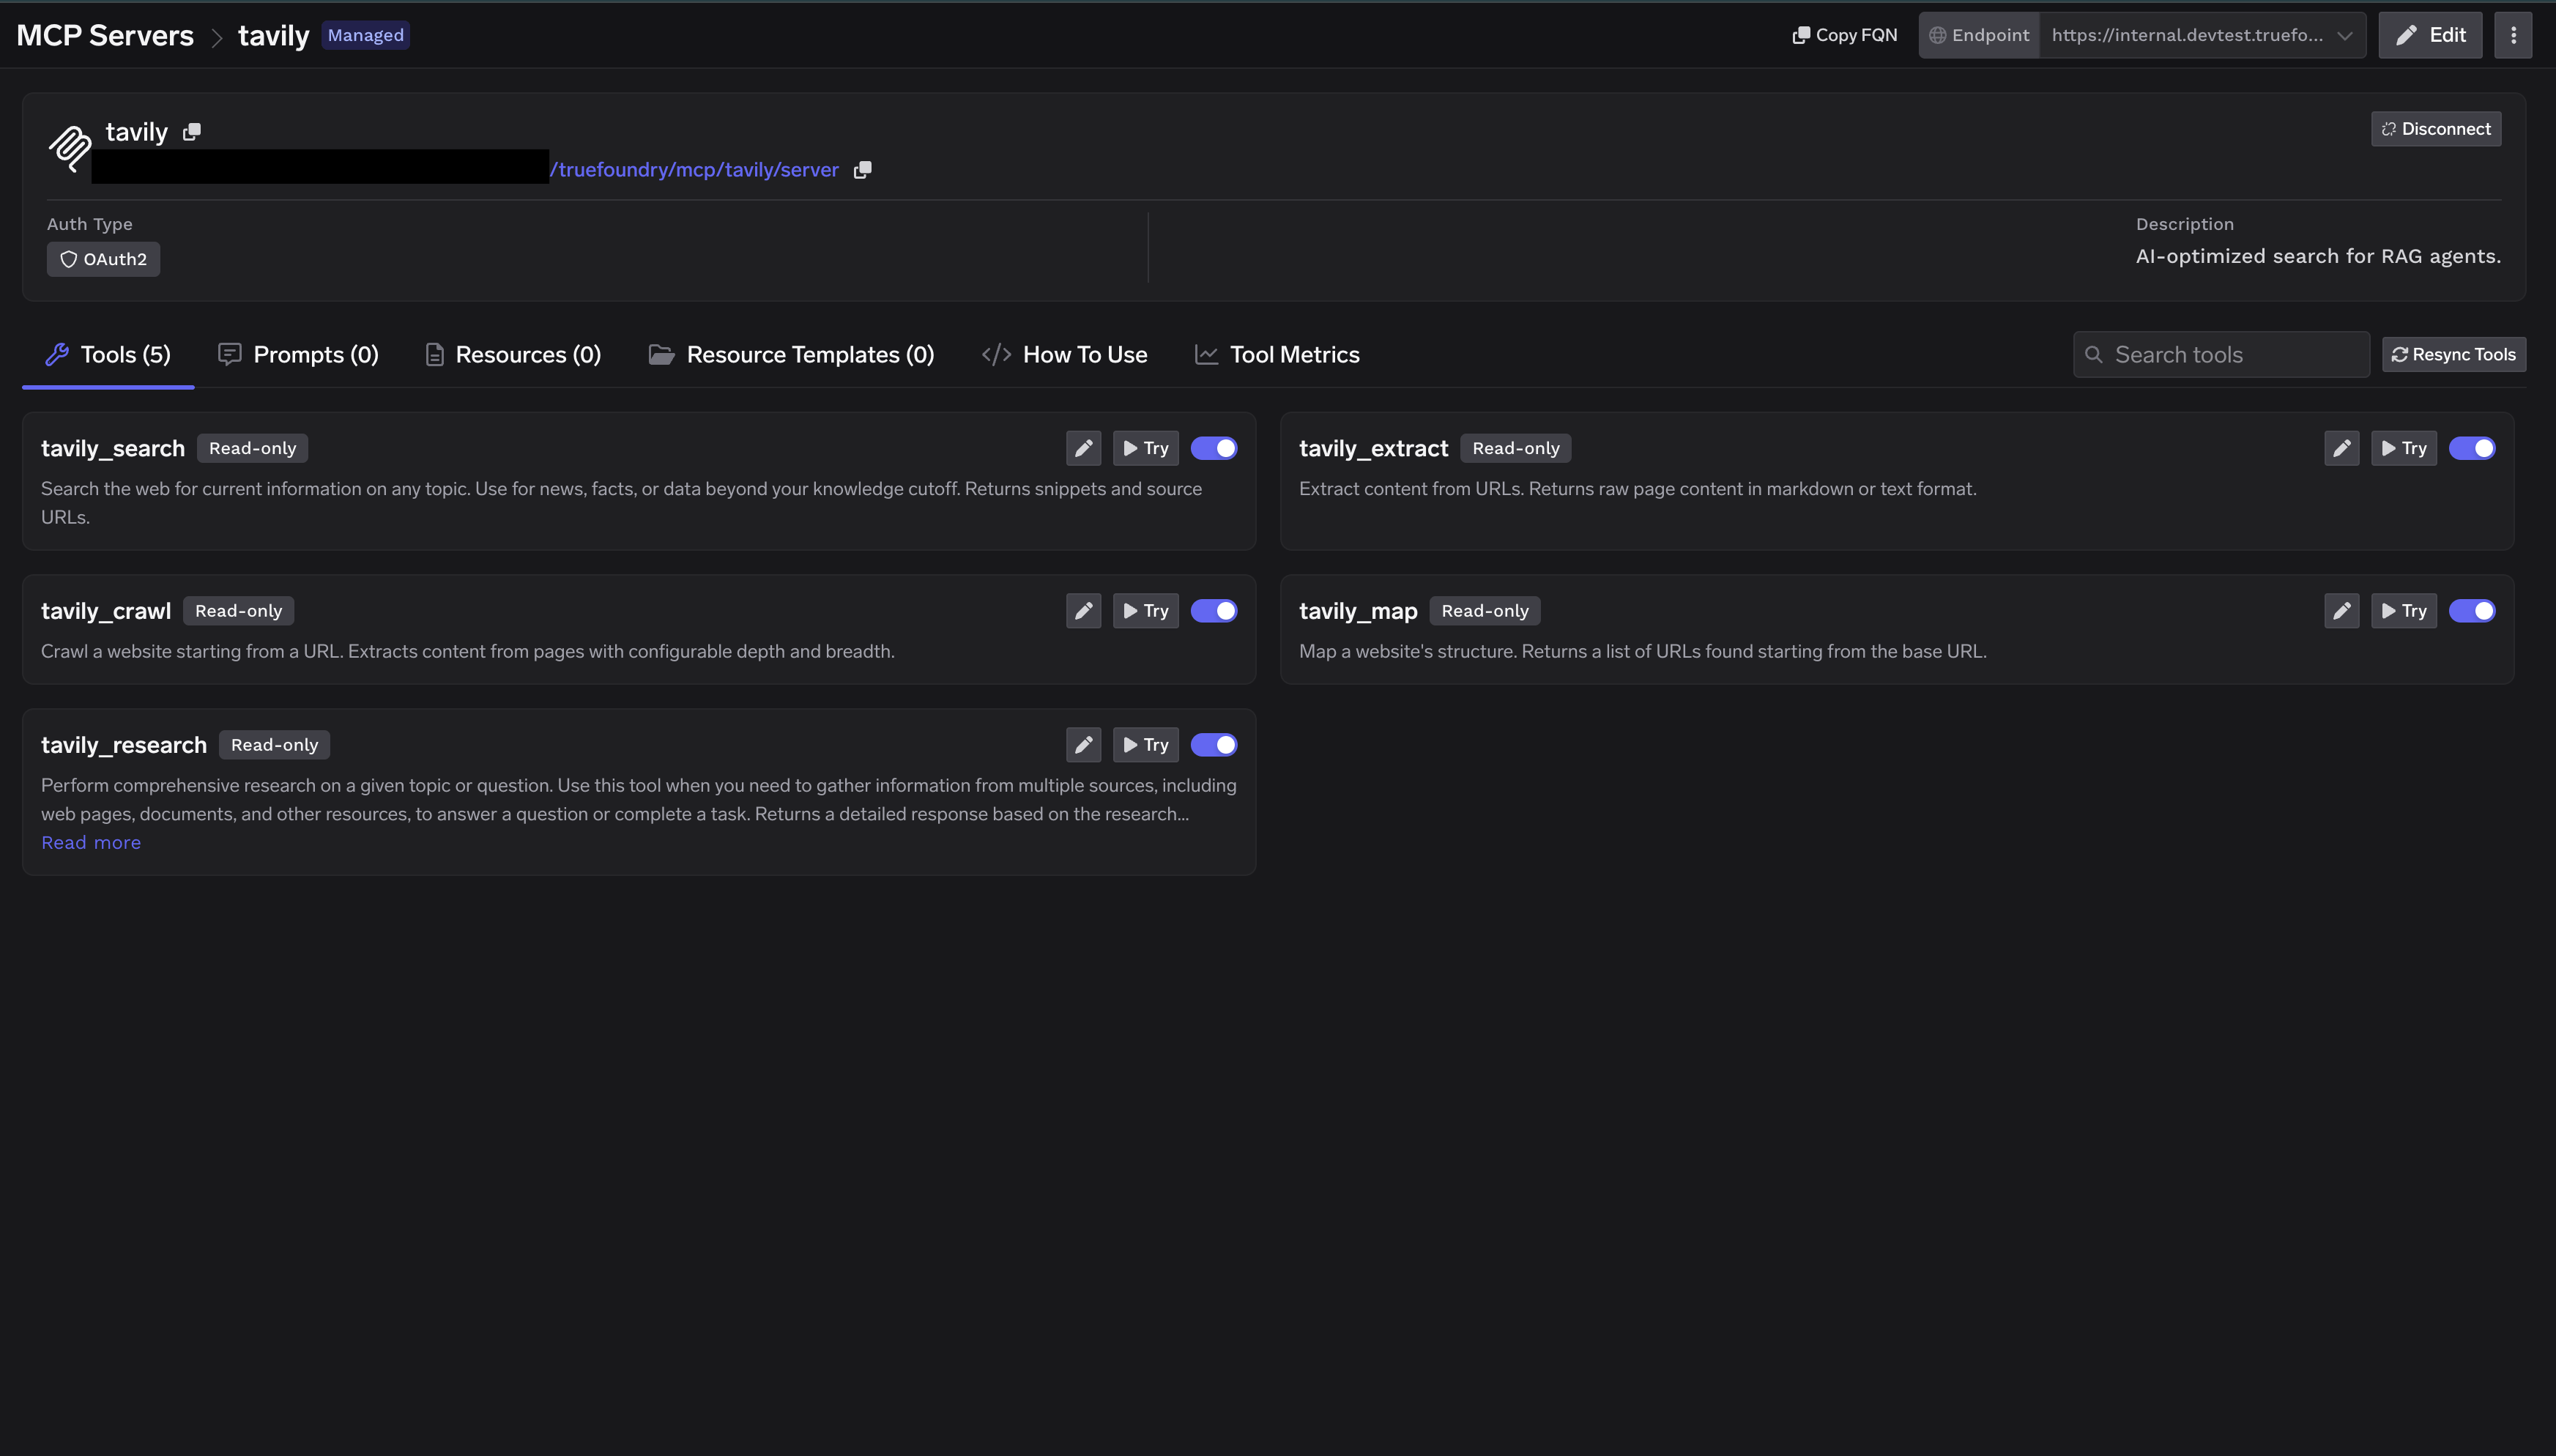Click the Read-only badge on tavily_crawl
Screen dimensions: 2556x1456
click(238, 611)
